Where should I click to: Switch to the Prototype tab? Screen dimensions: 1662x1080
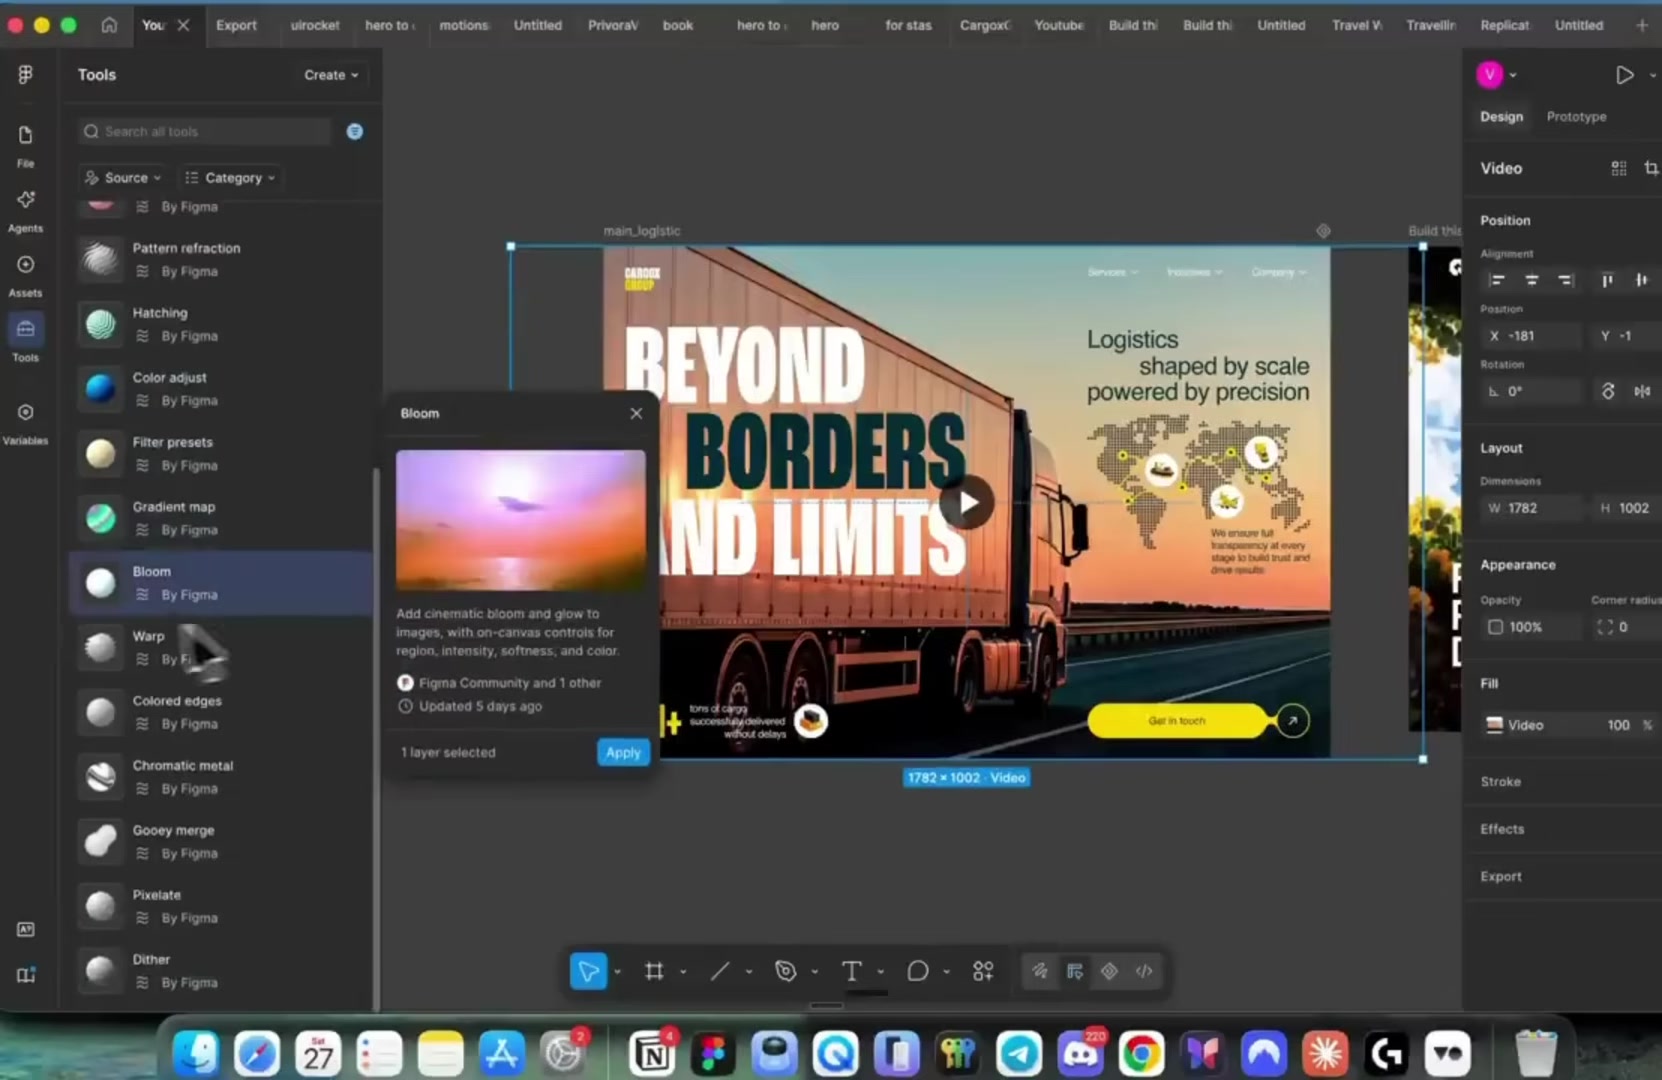click(1576, 116)
